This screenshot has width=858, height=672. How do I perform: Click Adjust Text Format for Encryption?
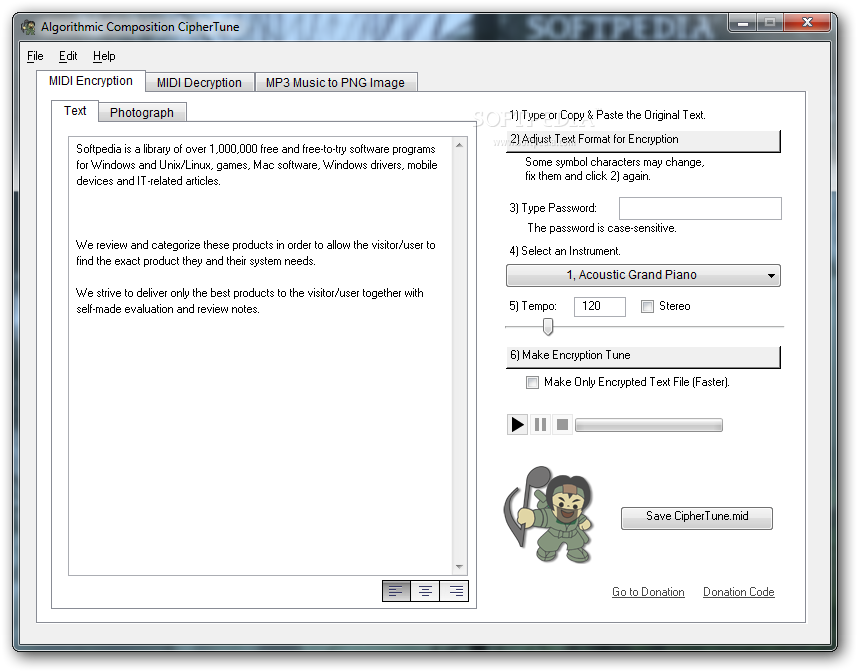(x=643, y=140)
